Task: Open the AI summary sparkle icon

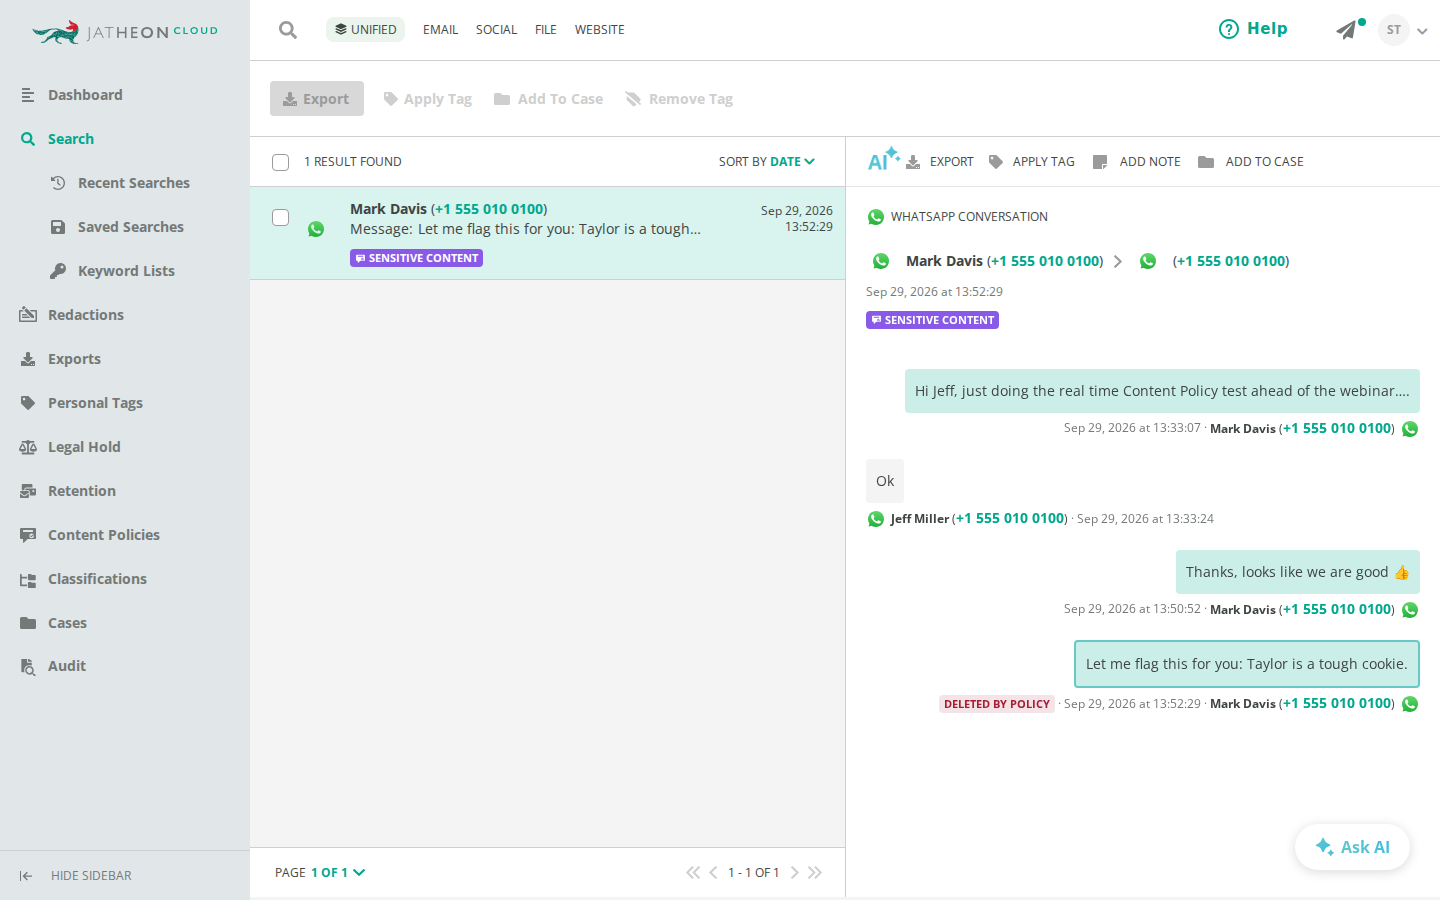Action: tap(883, 160)
